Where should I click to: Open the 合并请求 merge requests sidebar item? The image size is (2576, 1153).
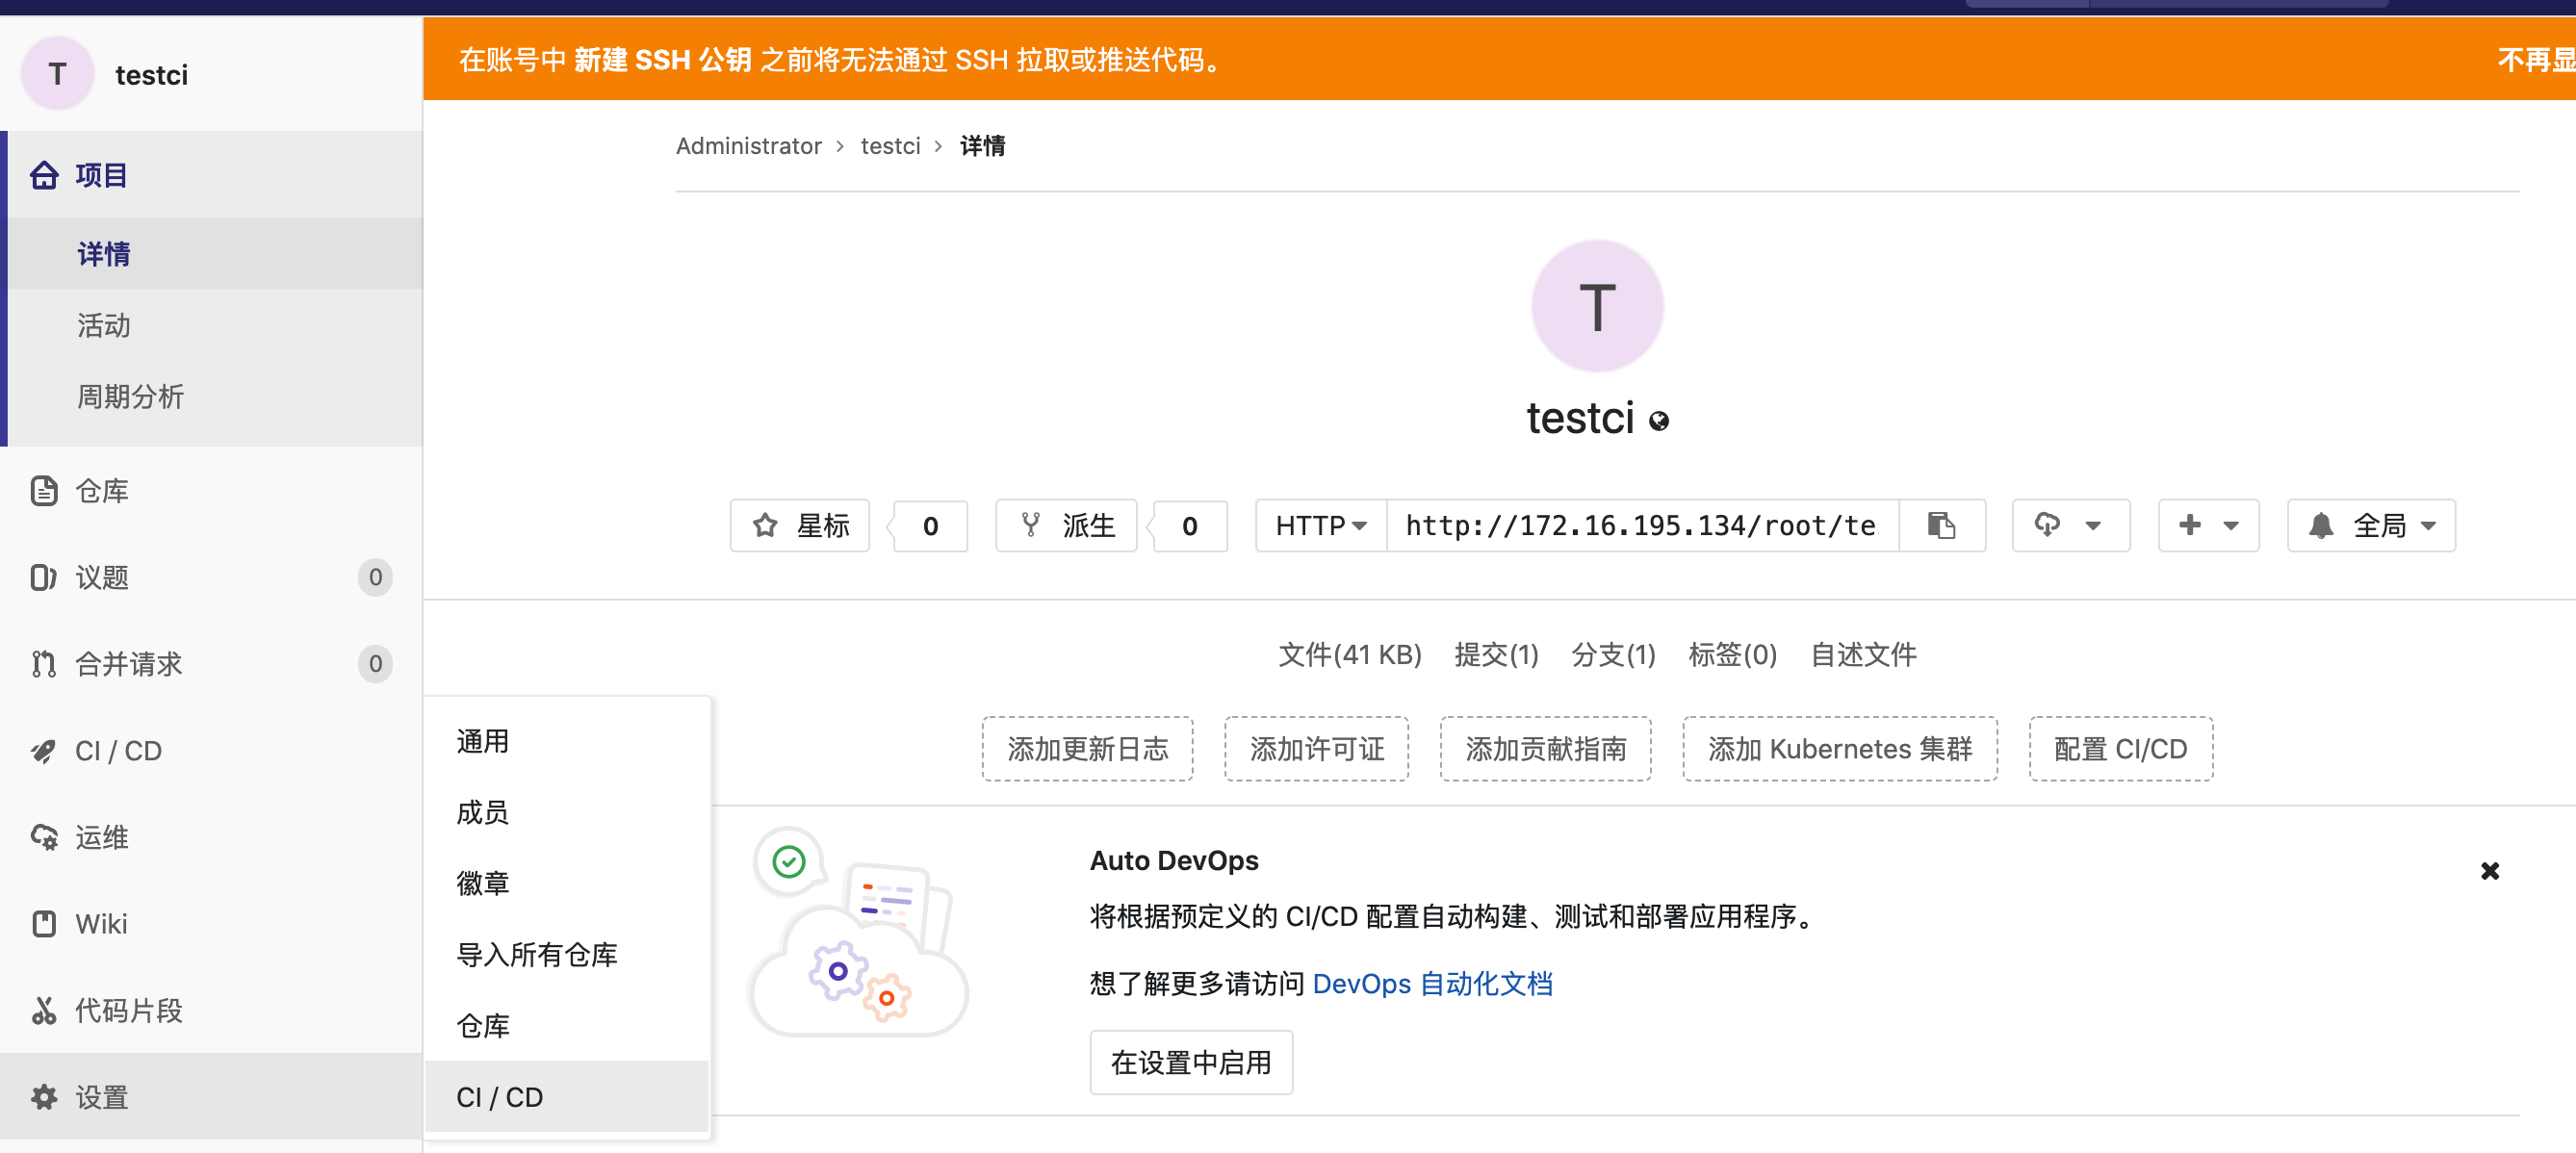128,664
